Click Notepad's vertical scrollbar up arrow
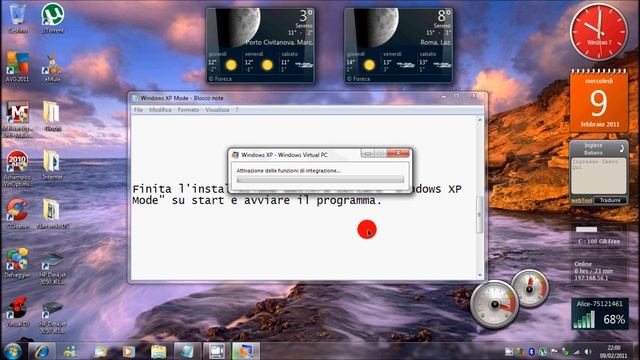The height and width of the screenshot is (360, 640). coord(480,120)
